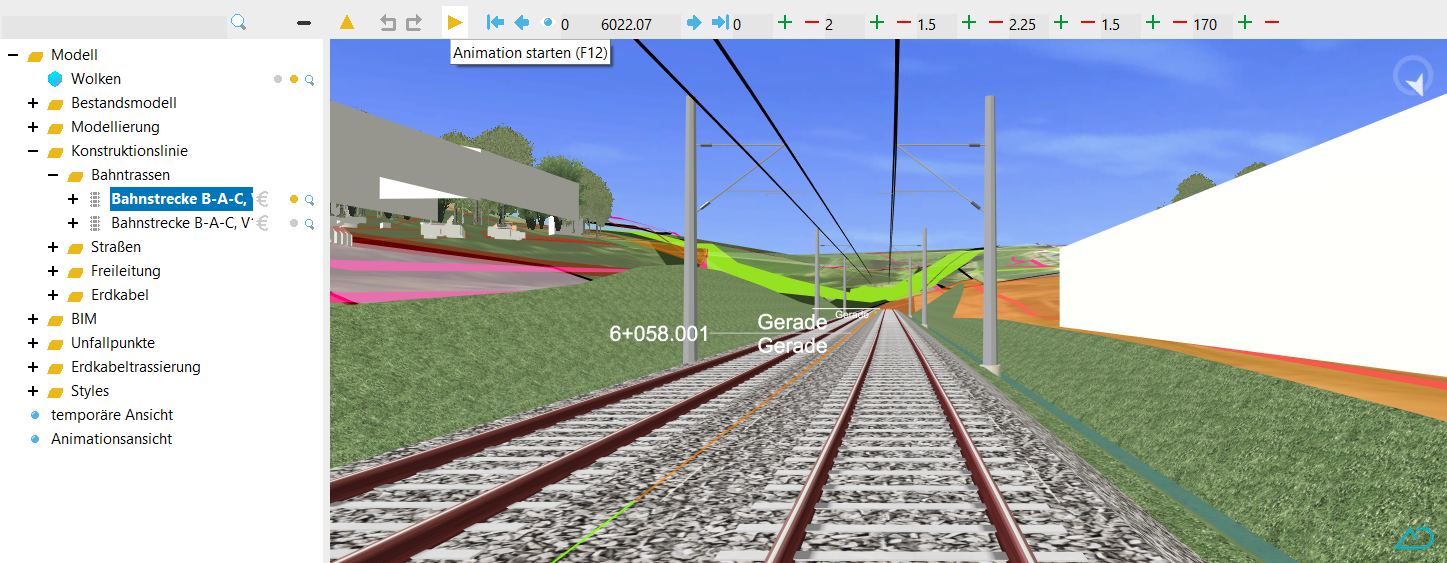
Task: Toggle grey visibility dot of second Bahnstrecke
Action: click(294, 223)
